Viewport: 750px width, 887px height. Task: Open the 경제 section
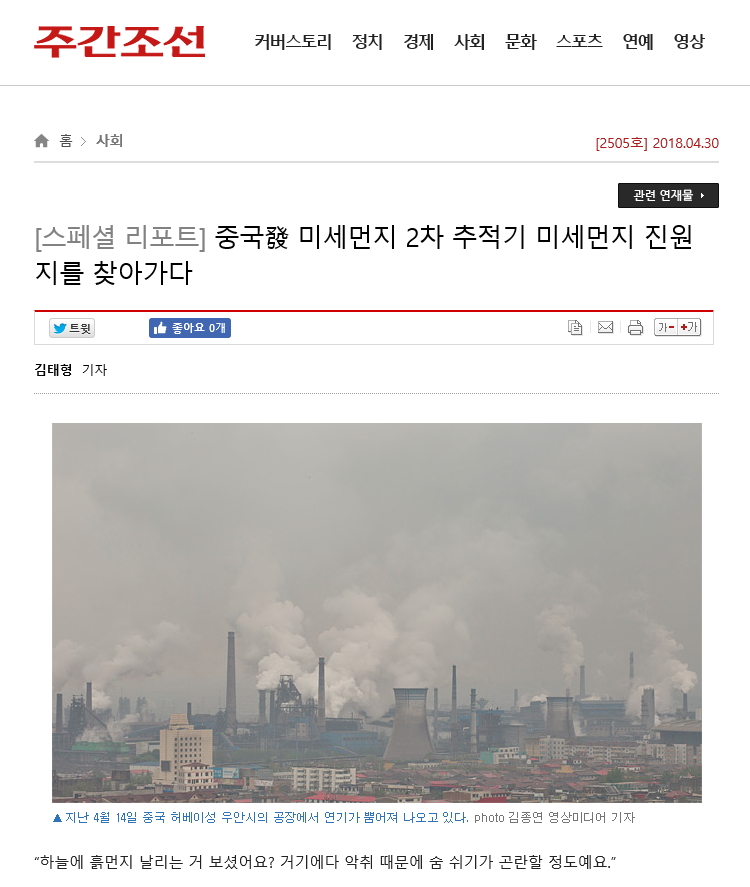click(419, 41)
